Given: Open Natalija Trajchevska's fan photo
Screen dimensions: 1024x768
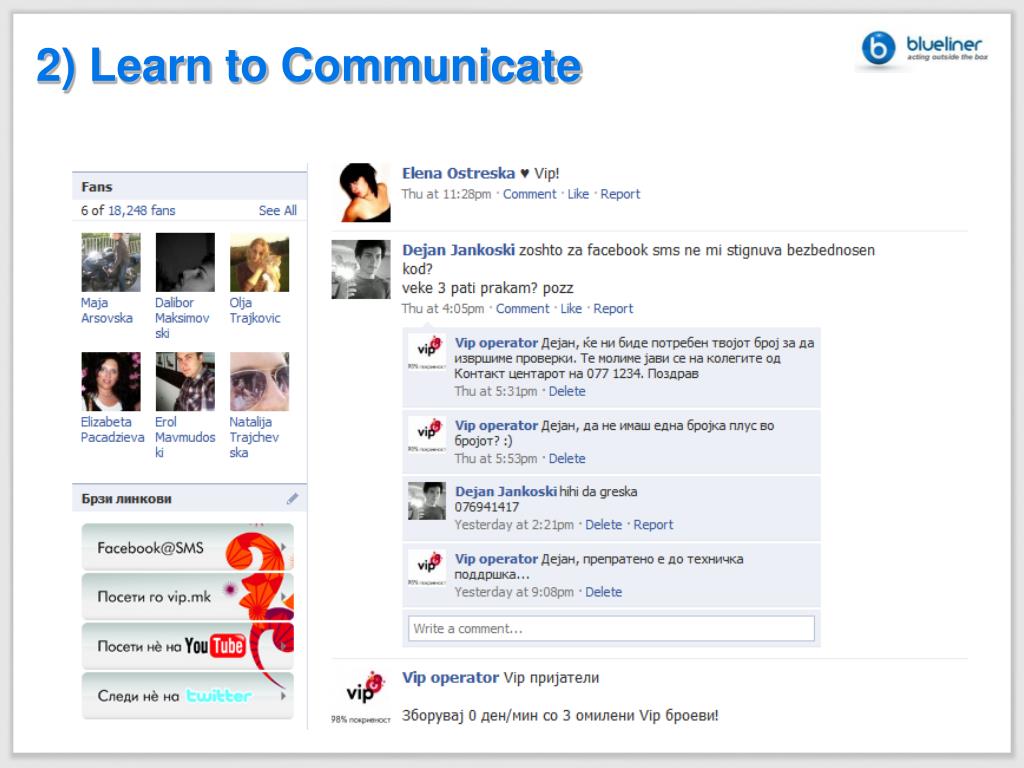Looking at the screenshot, I should (259, 381).
